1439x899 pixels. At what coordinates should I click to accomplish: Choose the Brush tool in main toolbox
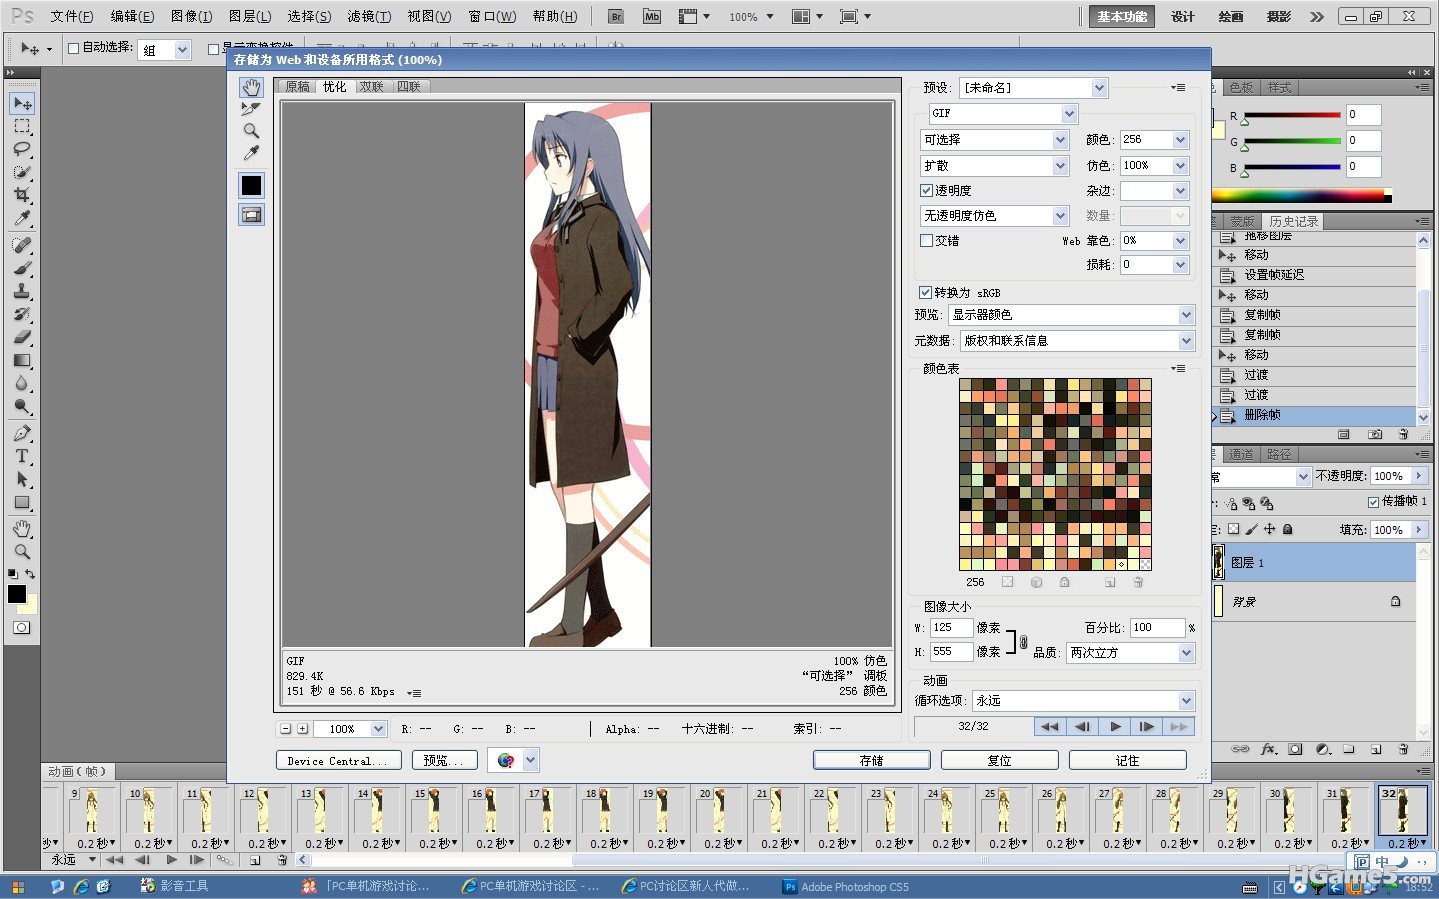[22, 268]
